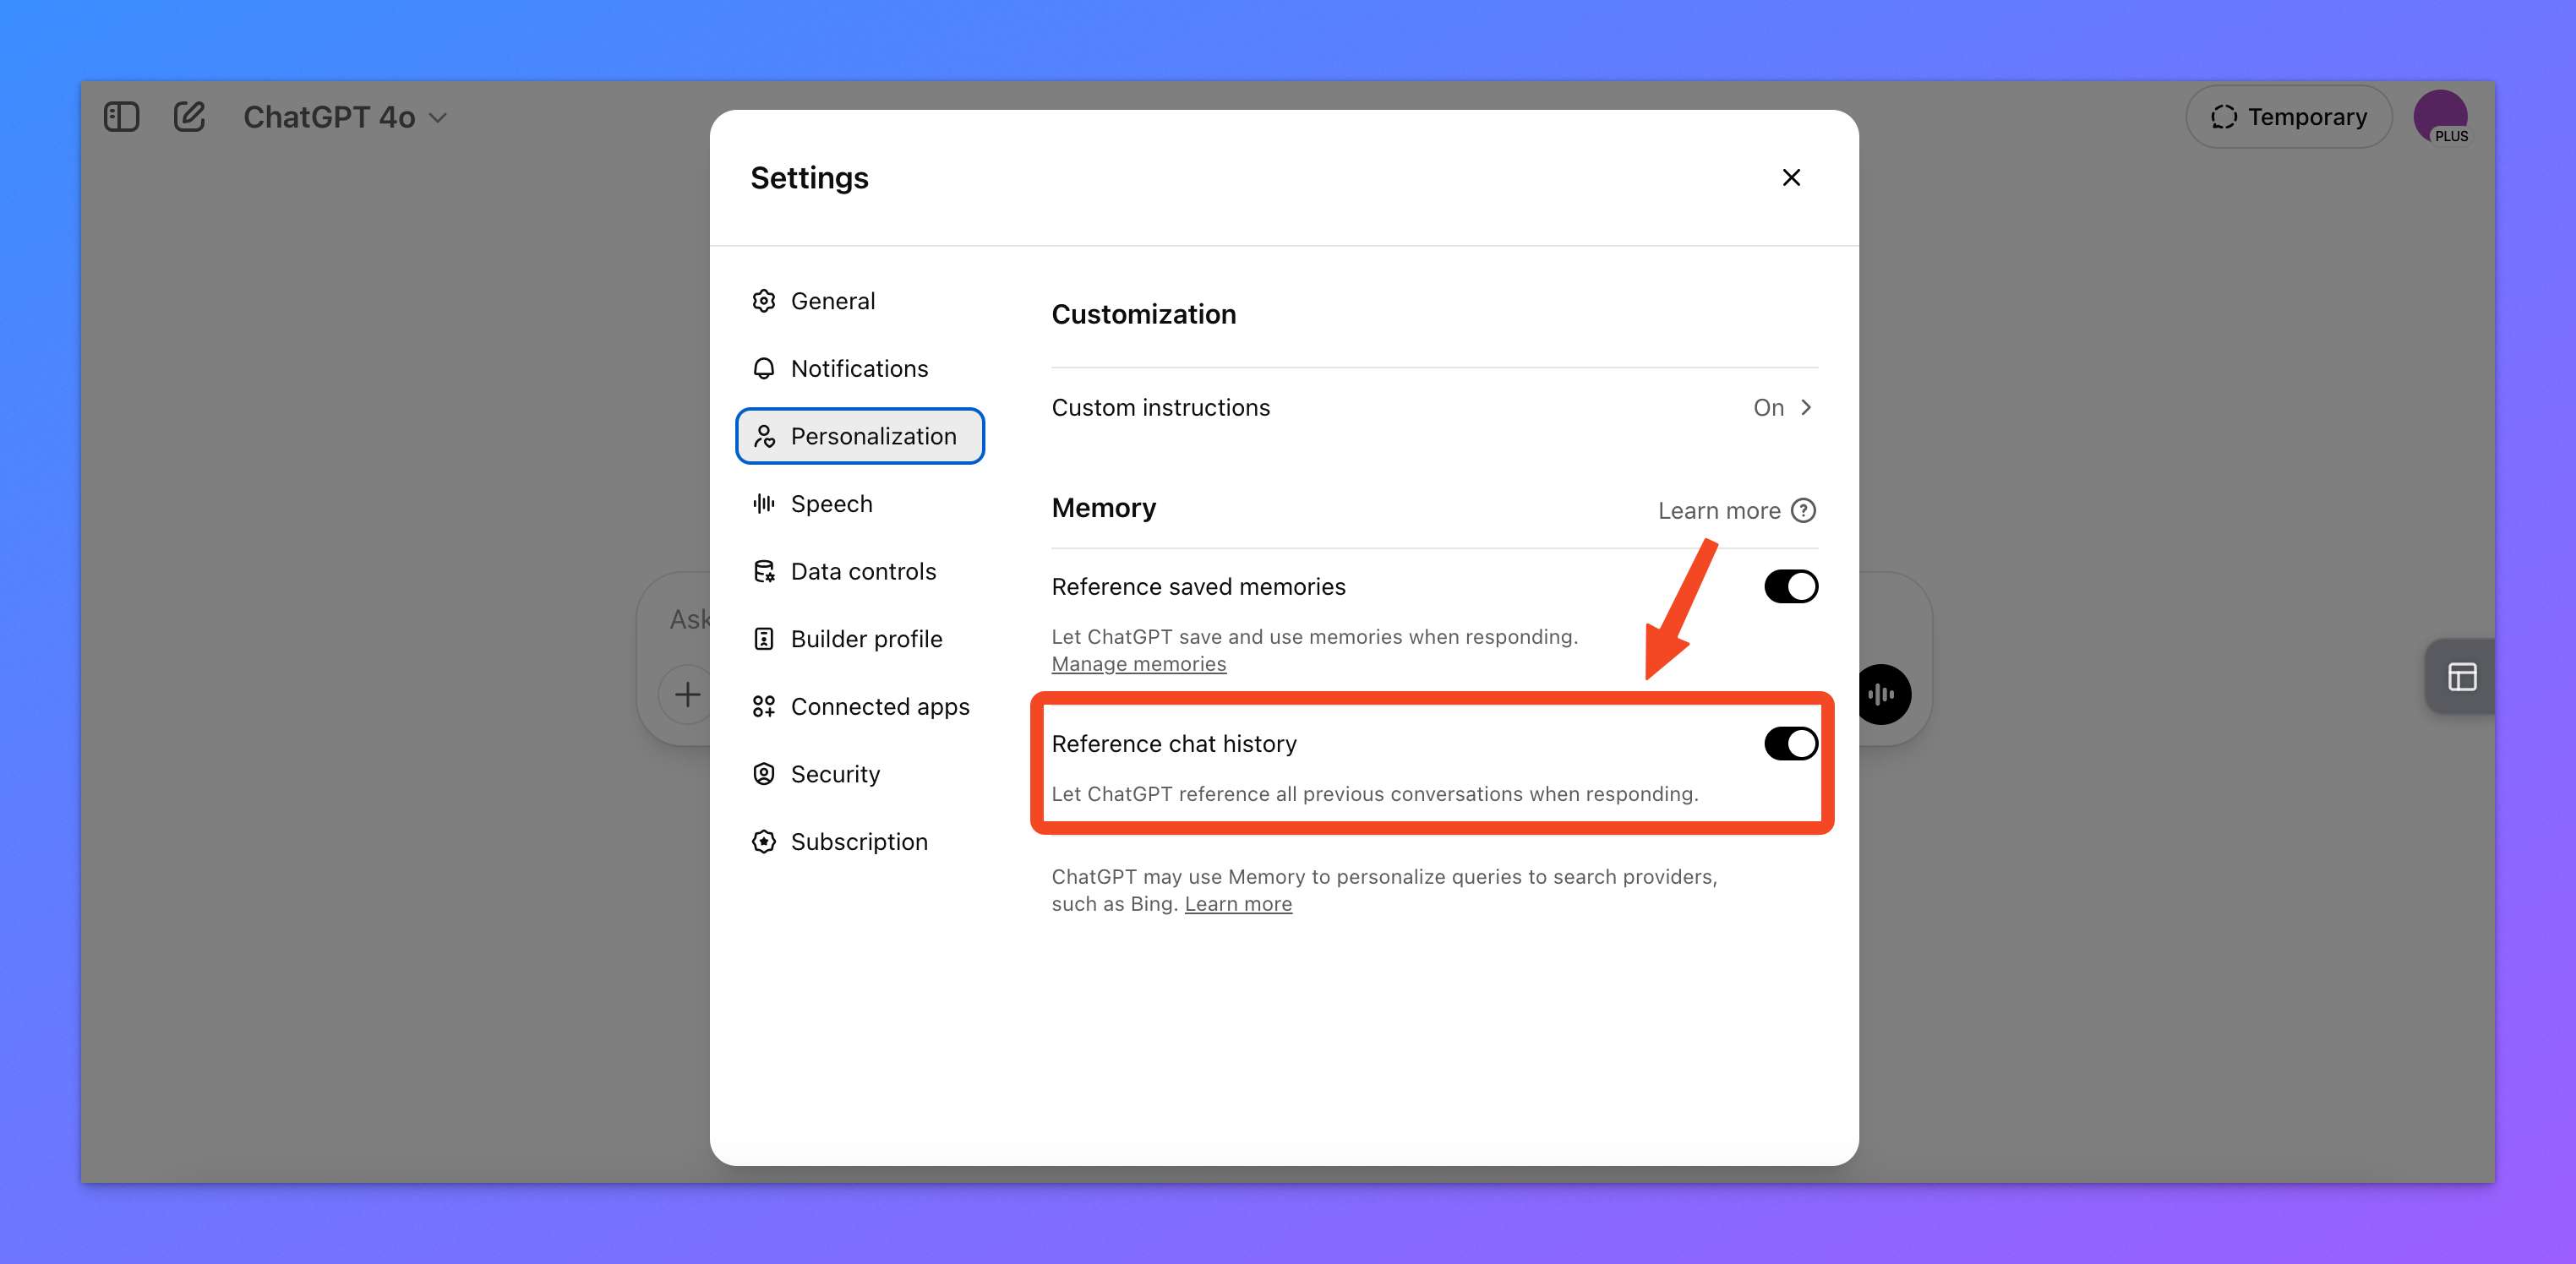Close the Settings dialog
Image resolution: width=2576 pixels, height=1264 pixels.
coord(1791,178)
